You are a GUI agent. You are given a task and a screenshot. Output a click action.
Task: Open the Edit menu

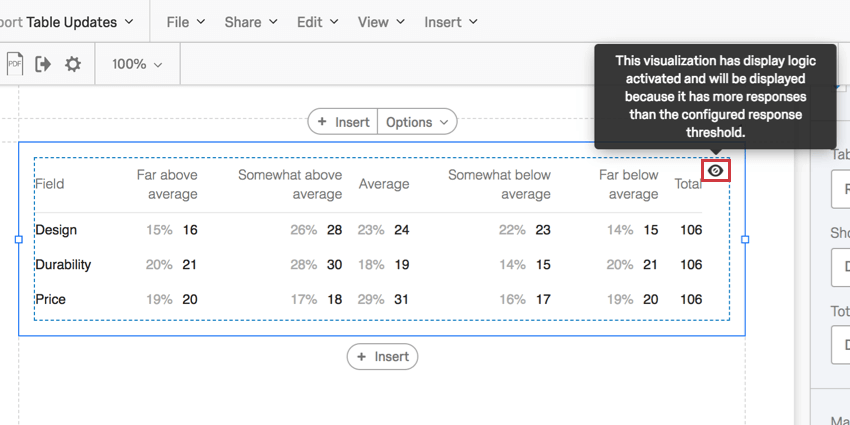click(317, 21)
